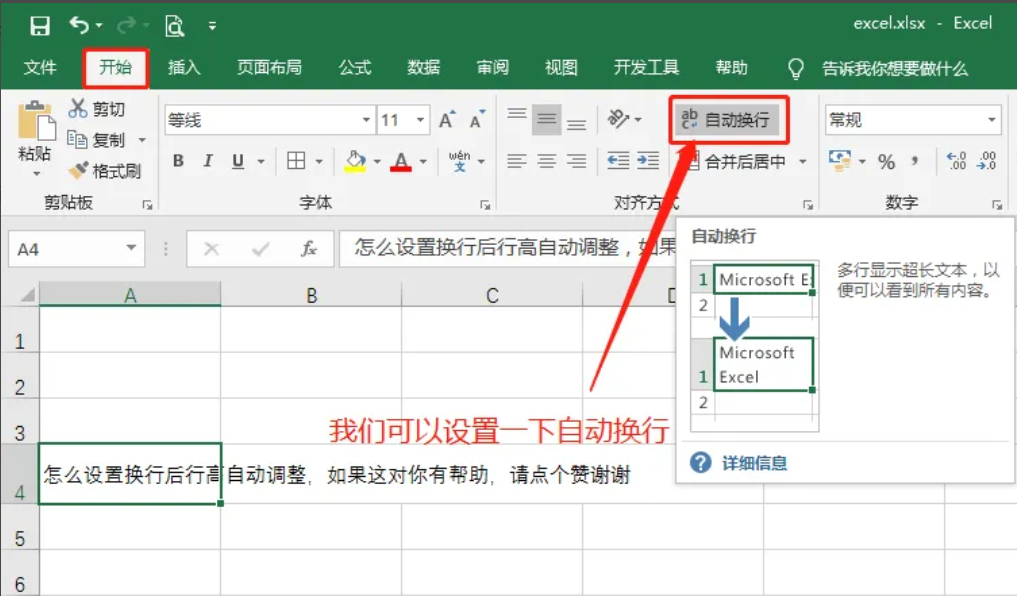Click the Format Painter brush icon
This screenshot has height=596, width=1017.
pyautogui.click(x=79, y=171)
